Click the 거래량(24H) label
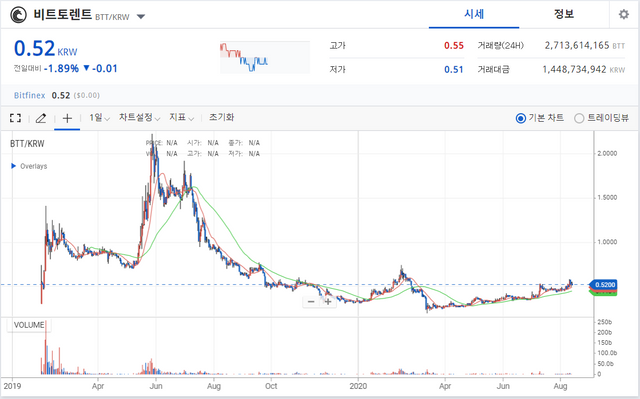Screen dimensions: 640x399 [x=500, y=46]
